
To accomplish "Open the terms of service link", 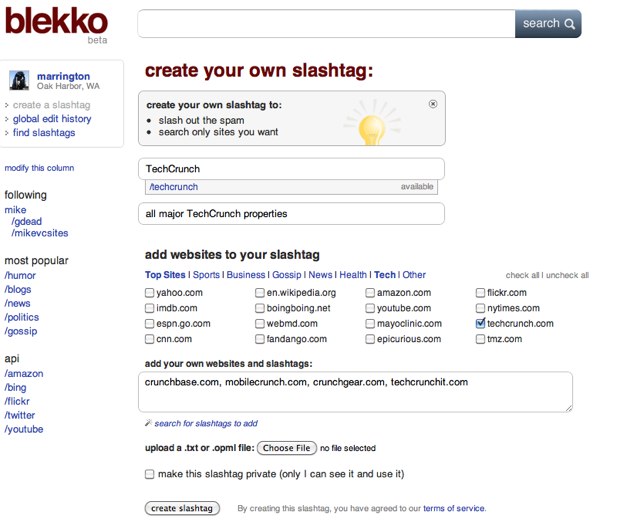I will (454, 509).
